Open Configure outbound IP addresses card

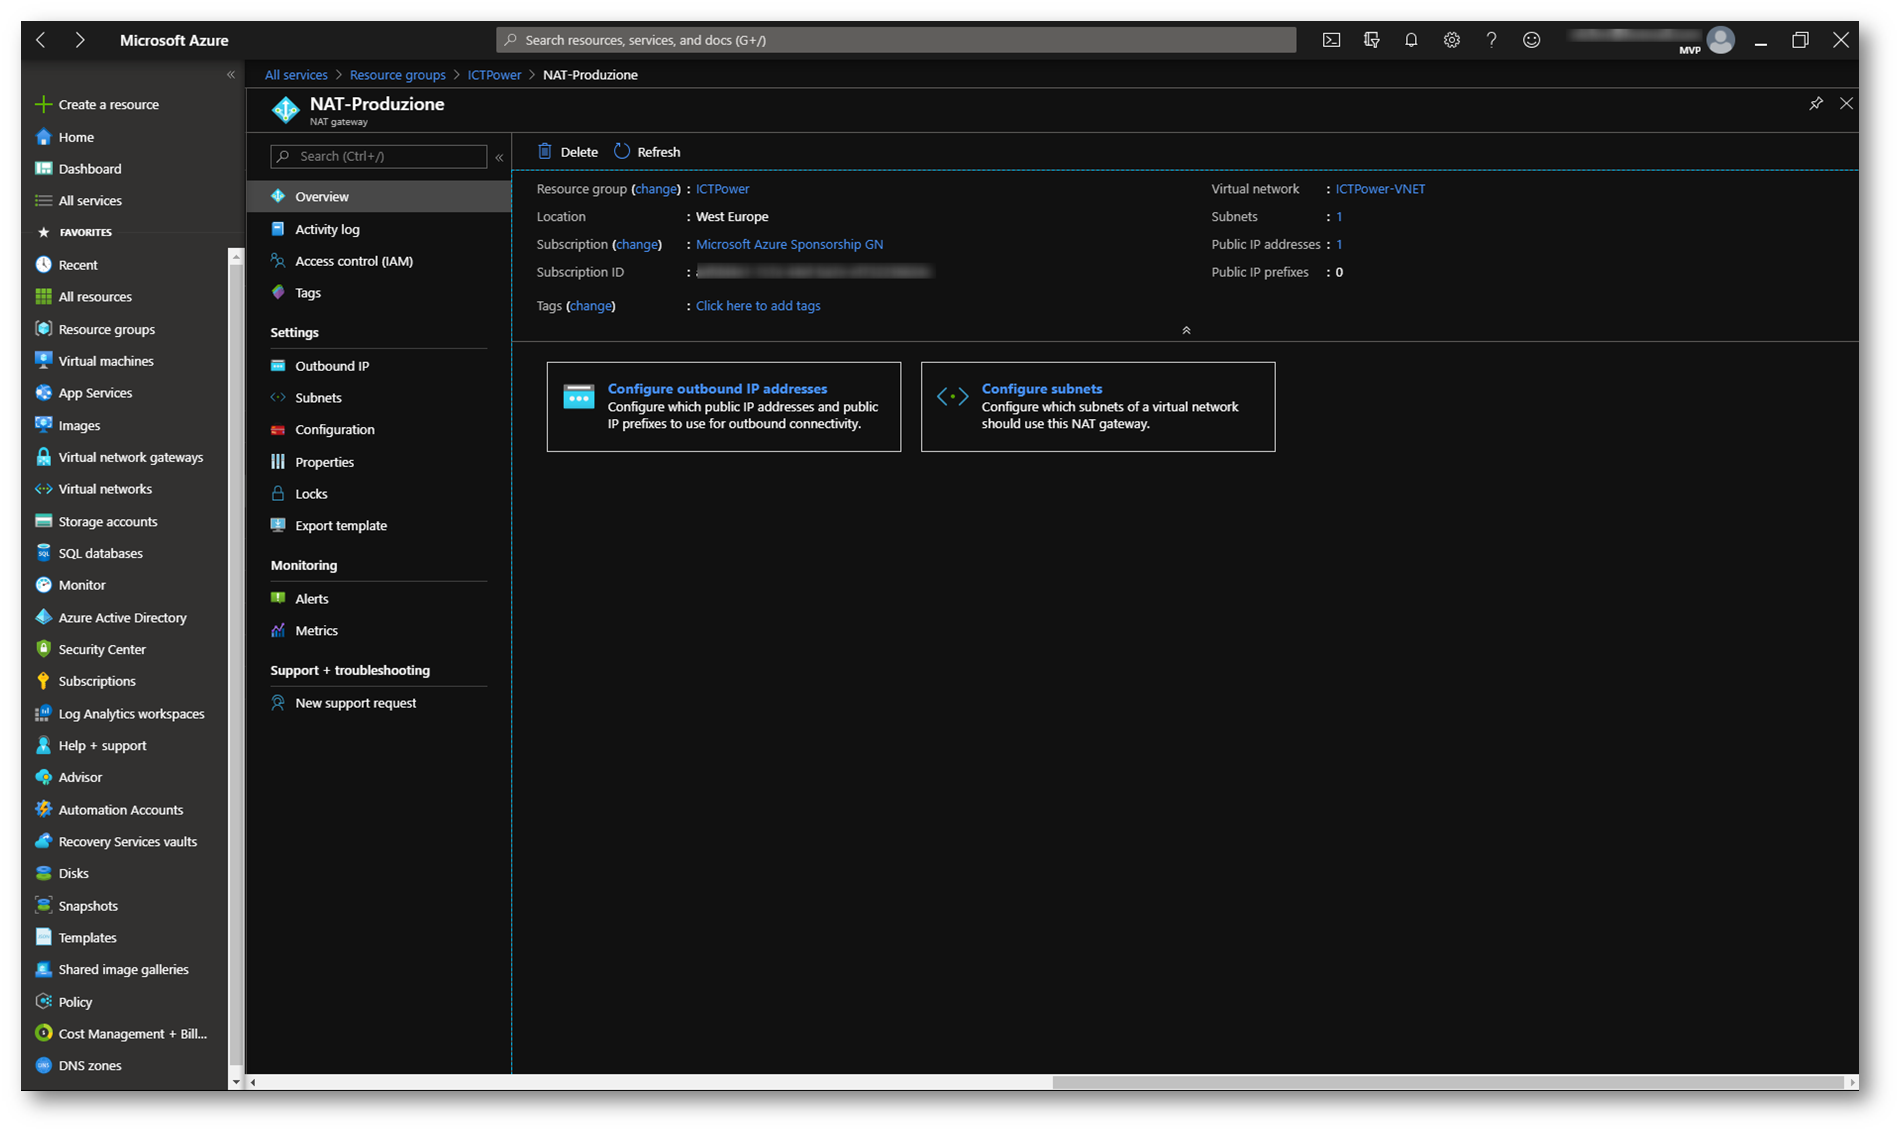point(723,407)
